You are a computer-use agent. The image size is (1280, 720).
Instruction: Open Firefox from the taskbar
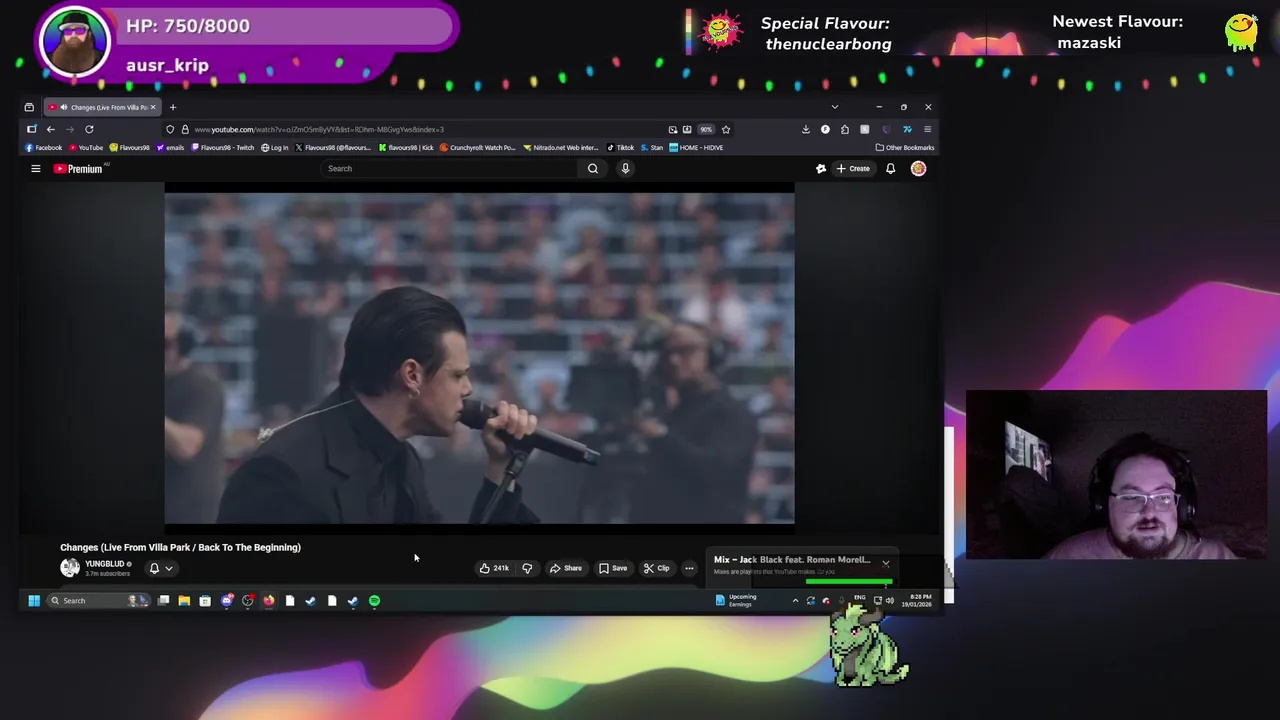pos(269,601)
